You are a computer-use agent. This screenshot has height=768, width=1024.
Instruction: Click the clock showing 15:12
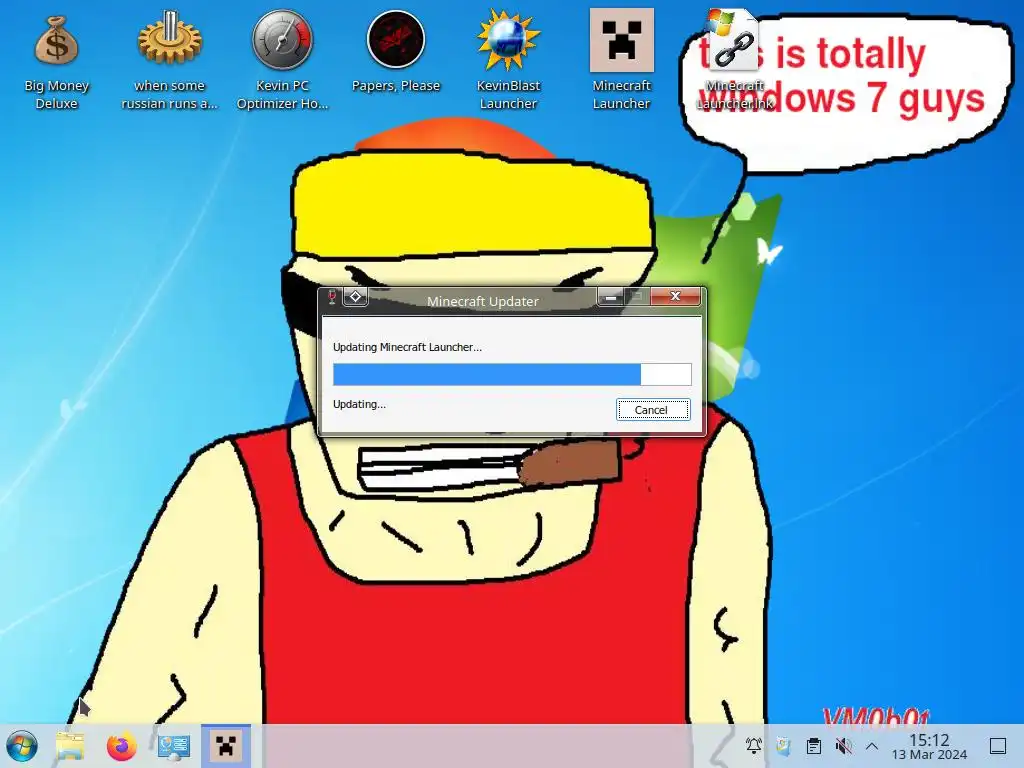[929, 739]
